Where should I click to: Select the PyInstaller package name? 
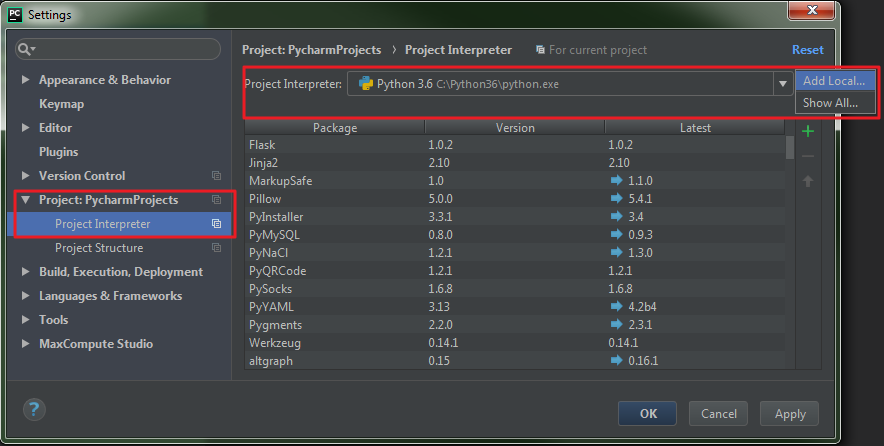[276, 217]
